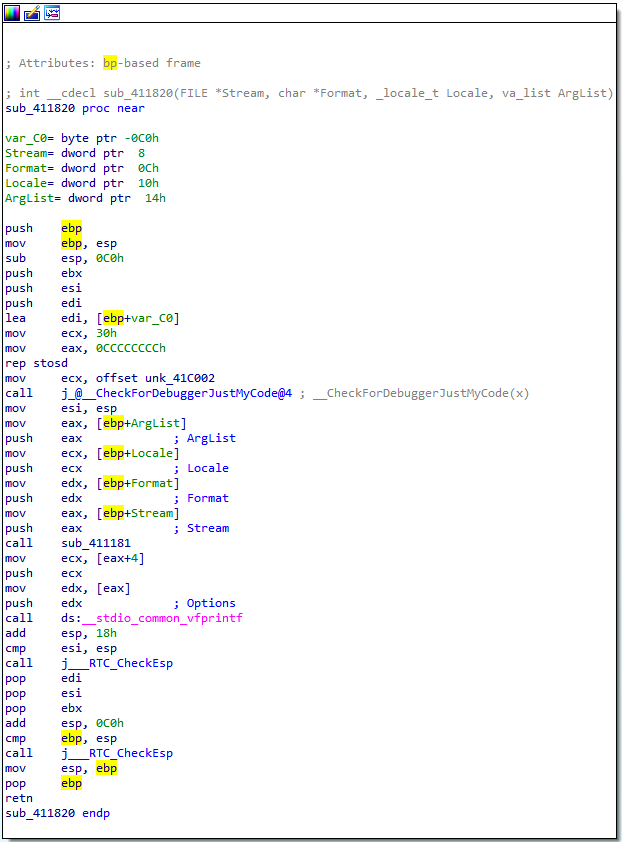Click the 'sub_411820 endp' line
This screenshot has width=622, height=842.
pyautogui.click(x=57, y=815)
